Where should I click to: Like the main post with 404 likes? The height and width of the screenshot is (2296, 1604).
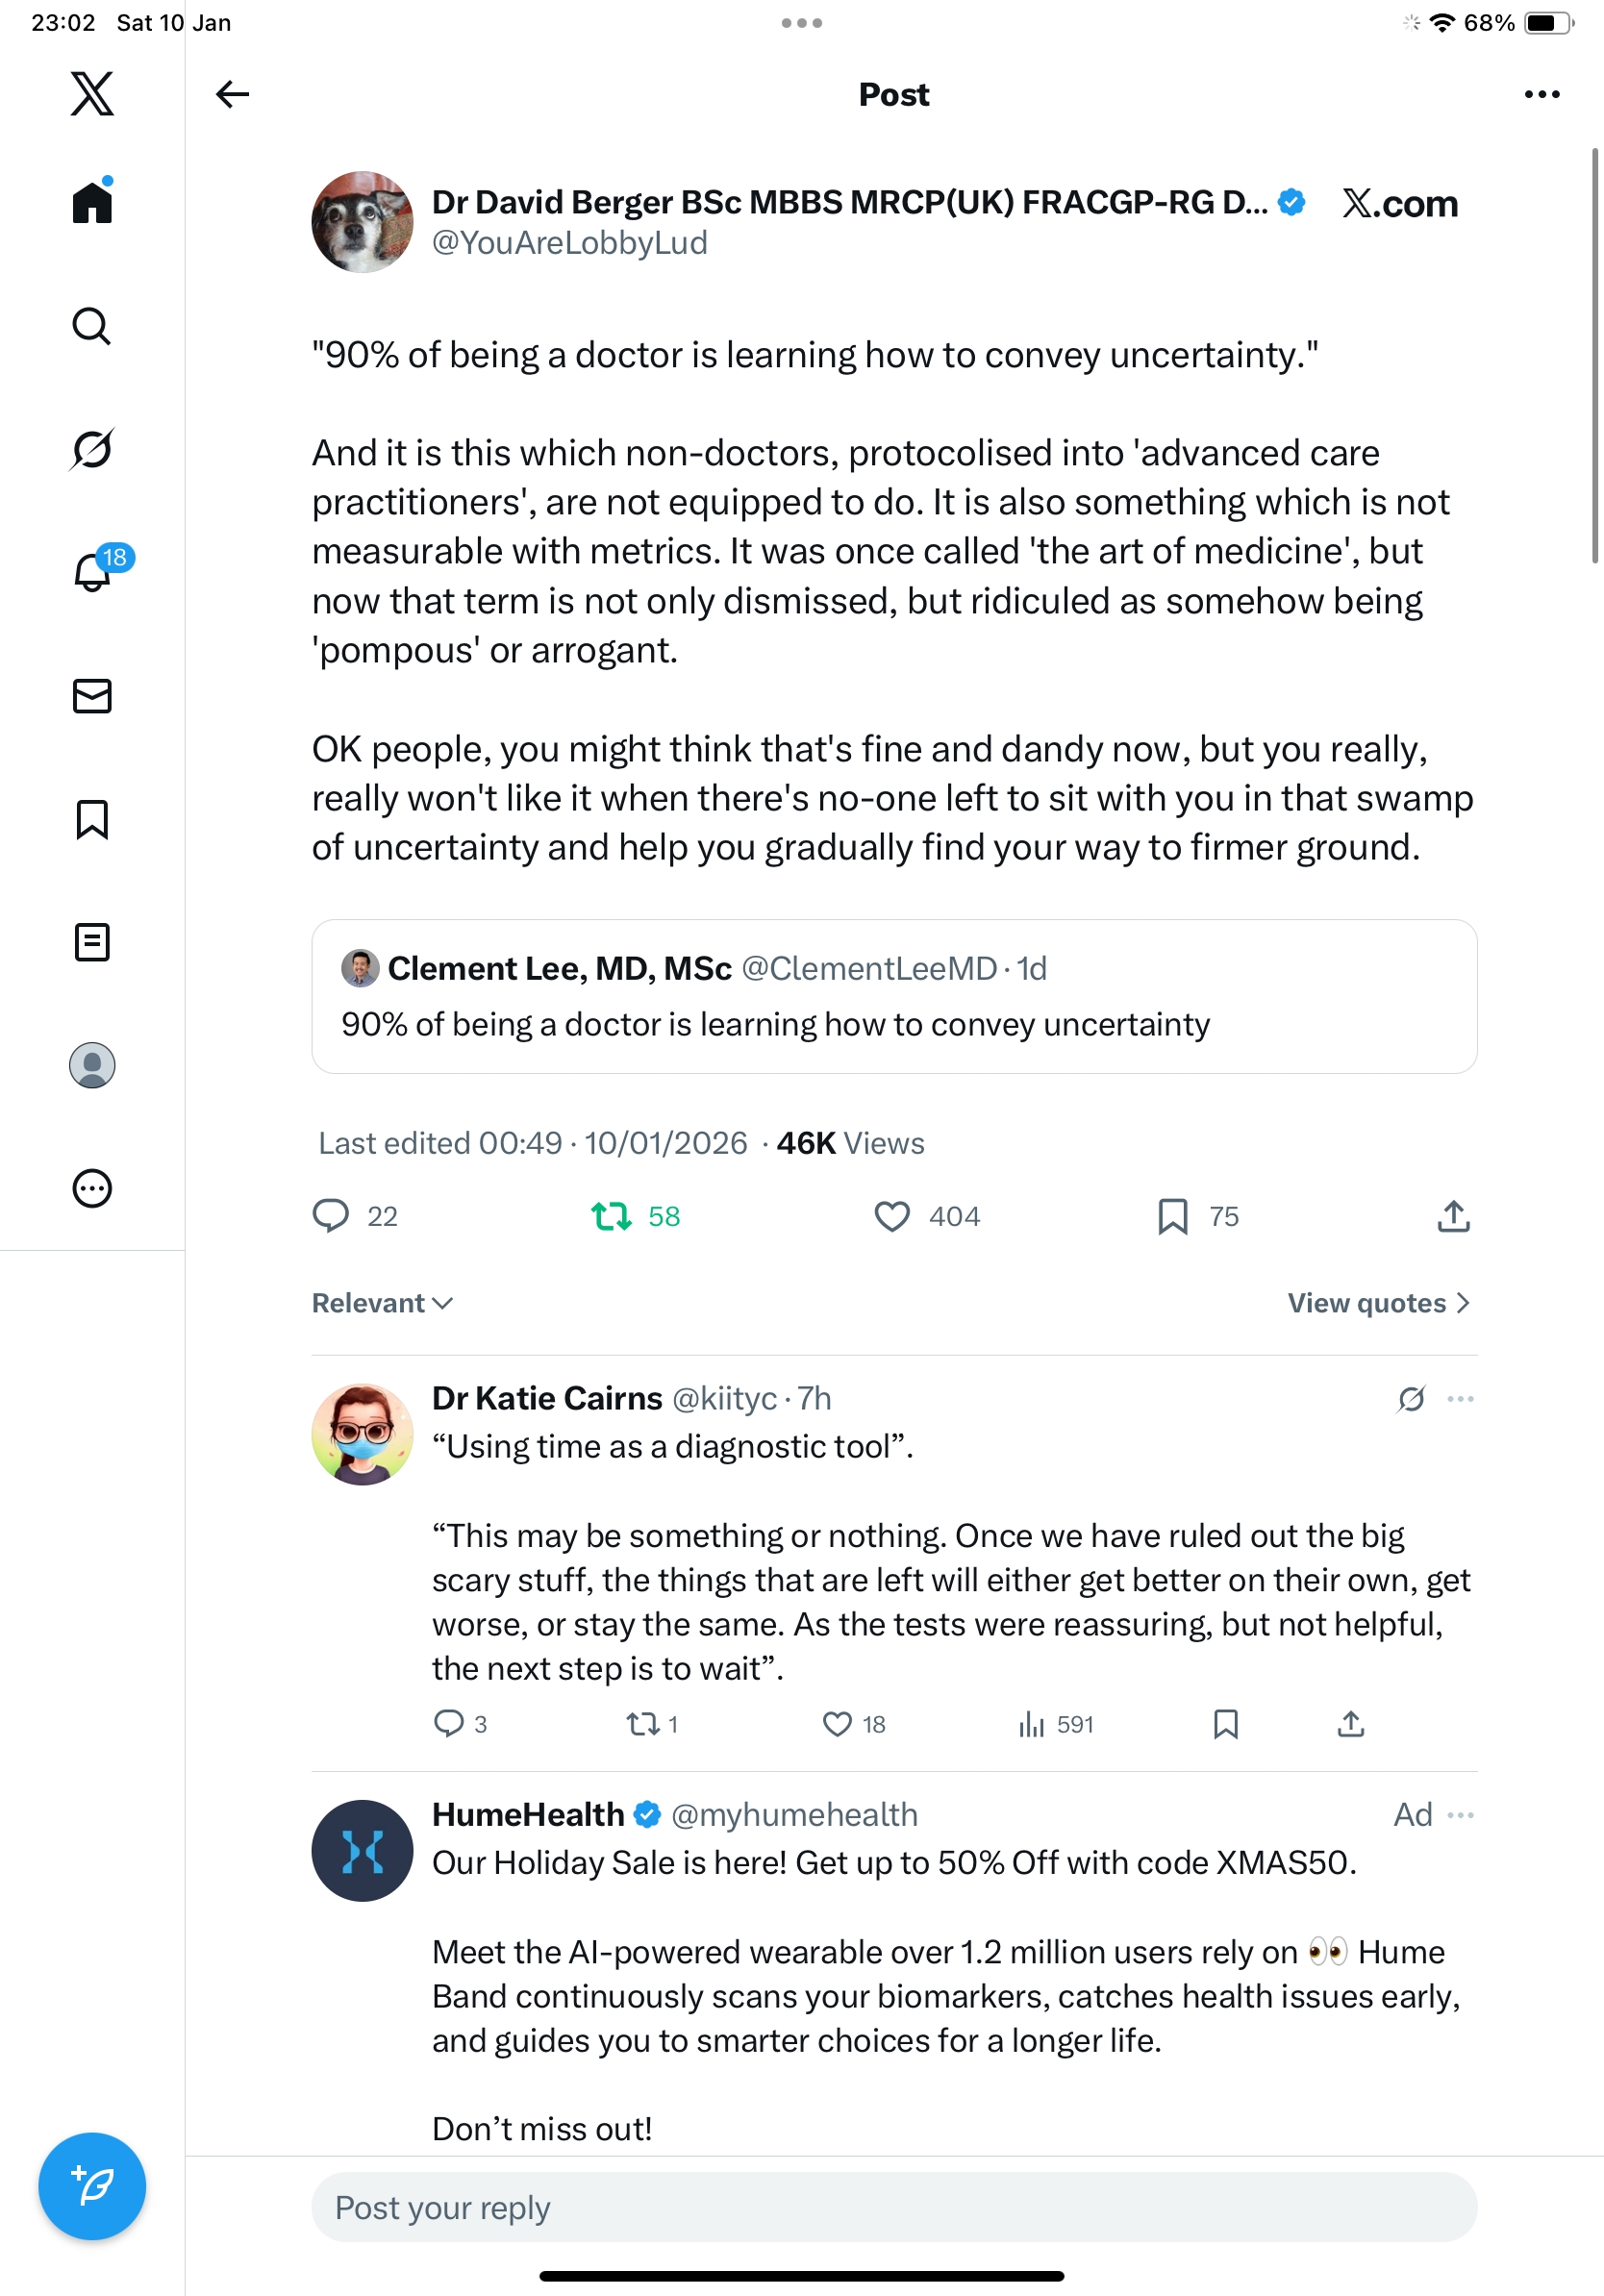(x=892, y=1216)
